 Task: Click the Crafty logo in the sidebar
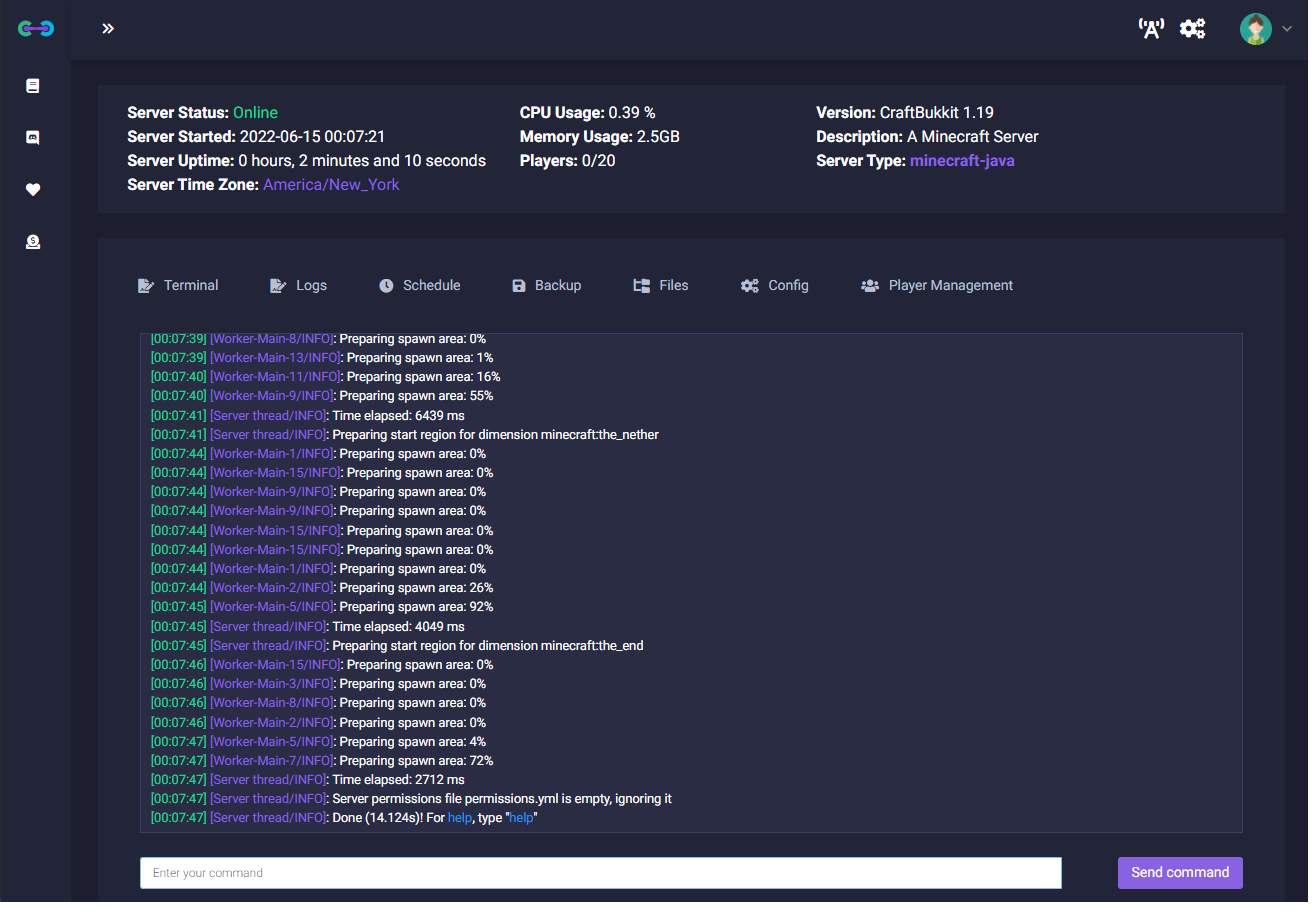click(x=36, y=29)
